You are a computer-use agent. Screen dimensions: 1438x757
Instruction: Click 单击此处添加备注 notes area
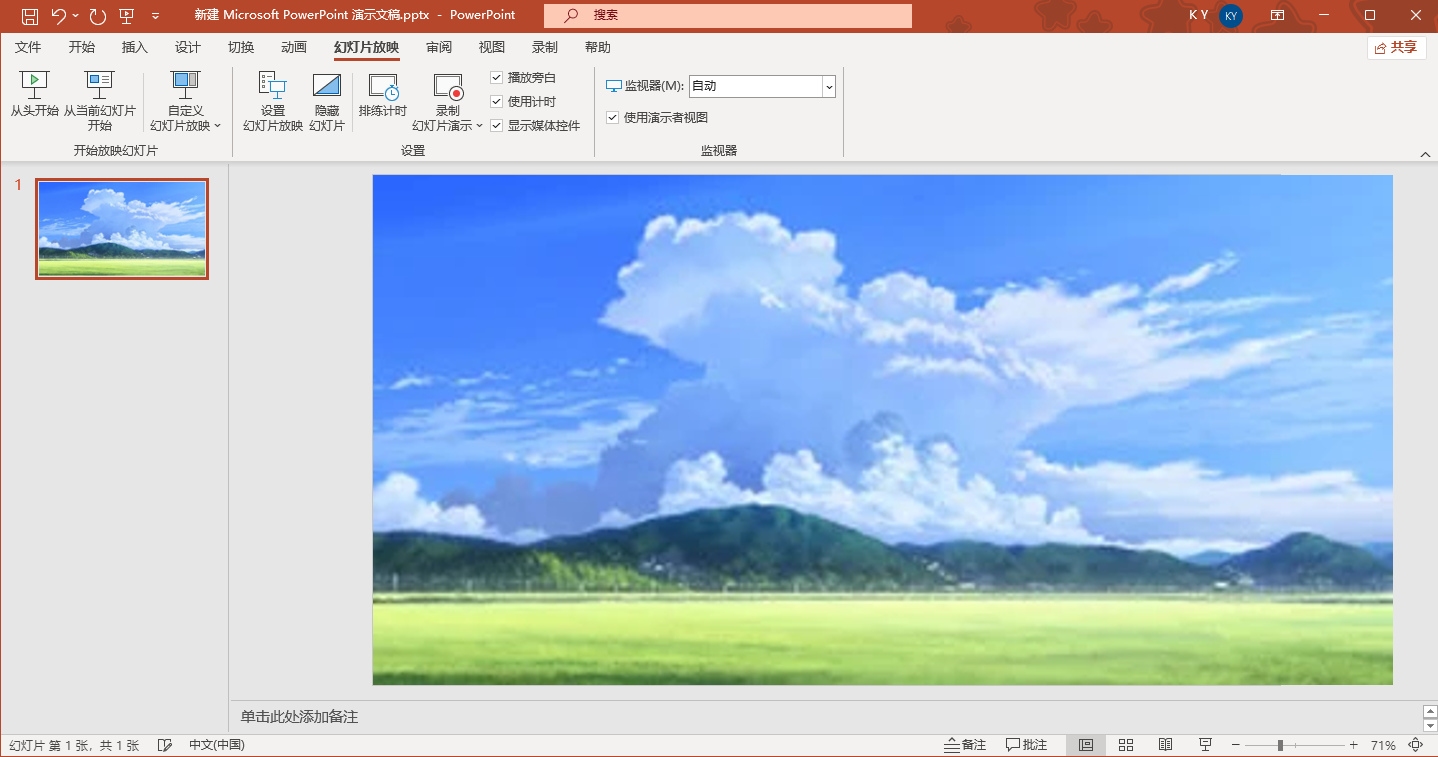pyautogui.click(x=299, y=717)
